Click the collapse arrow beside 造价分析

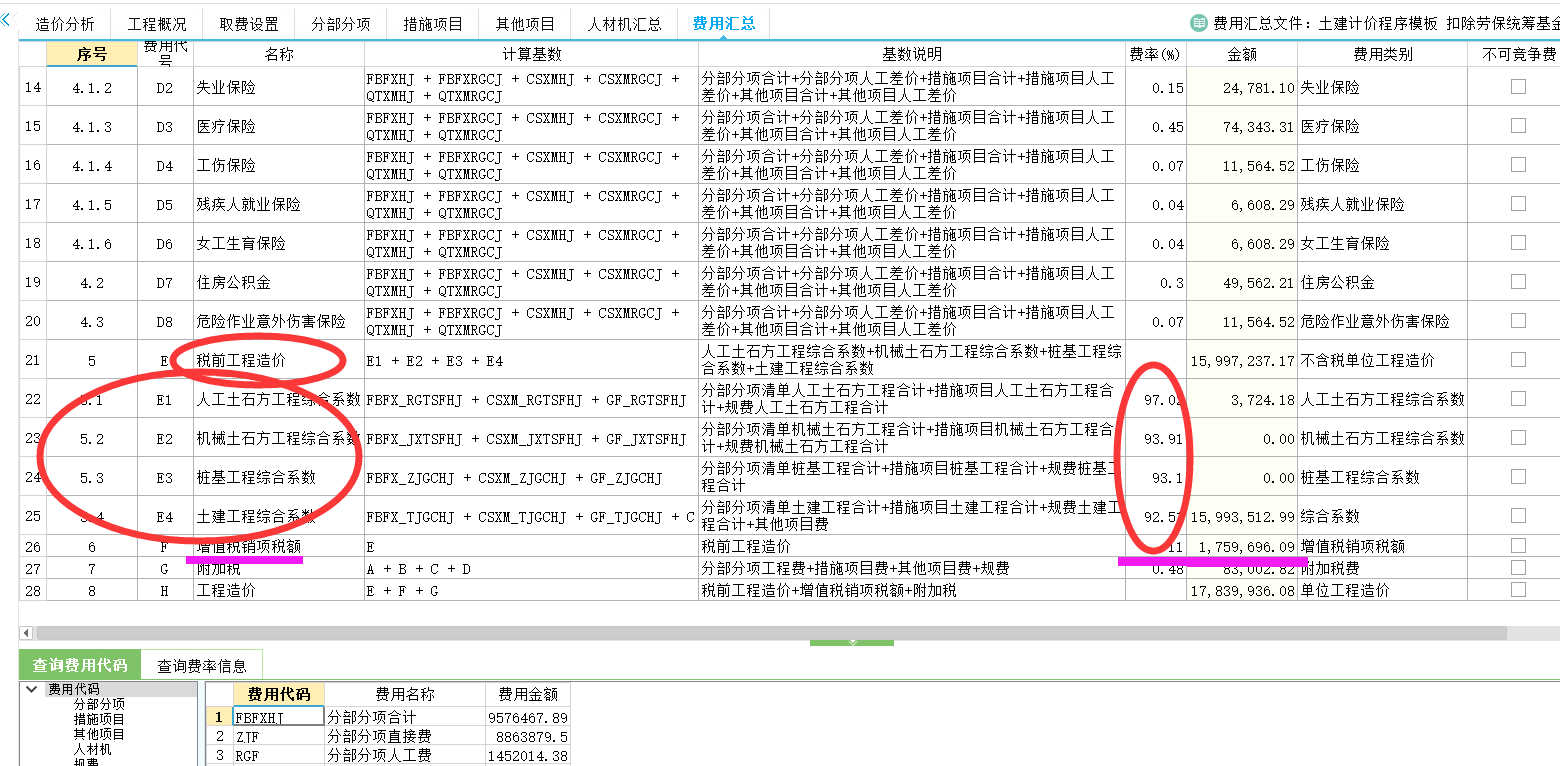click(7, 19)
